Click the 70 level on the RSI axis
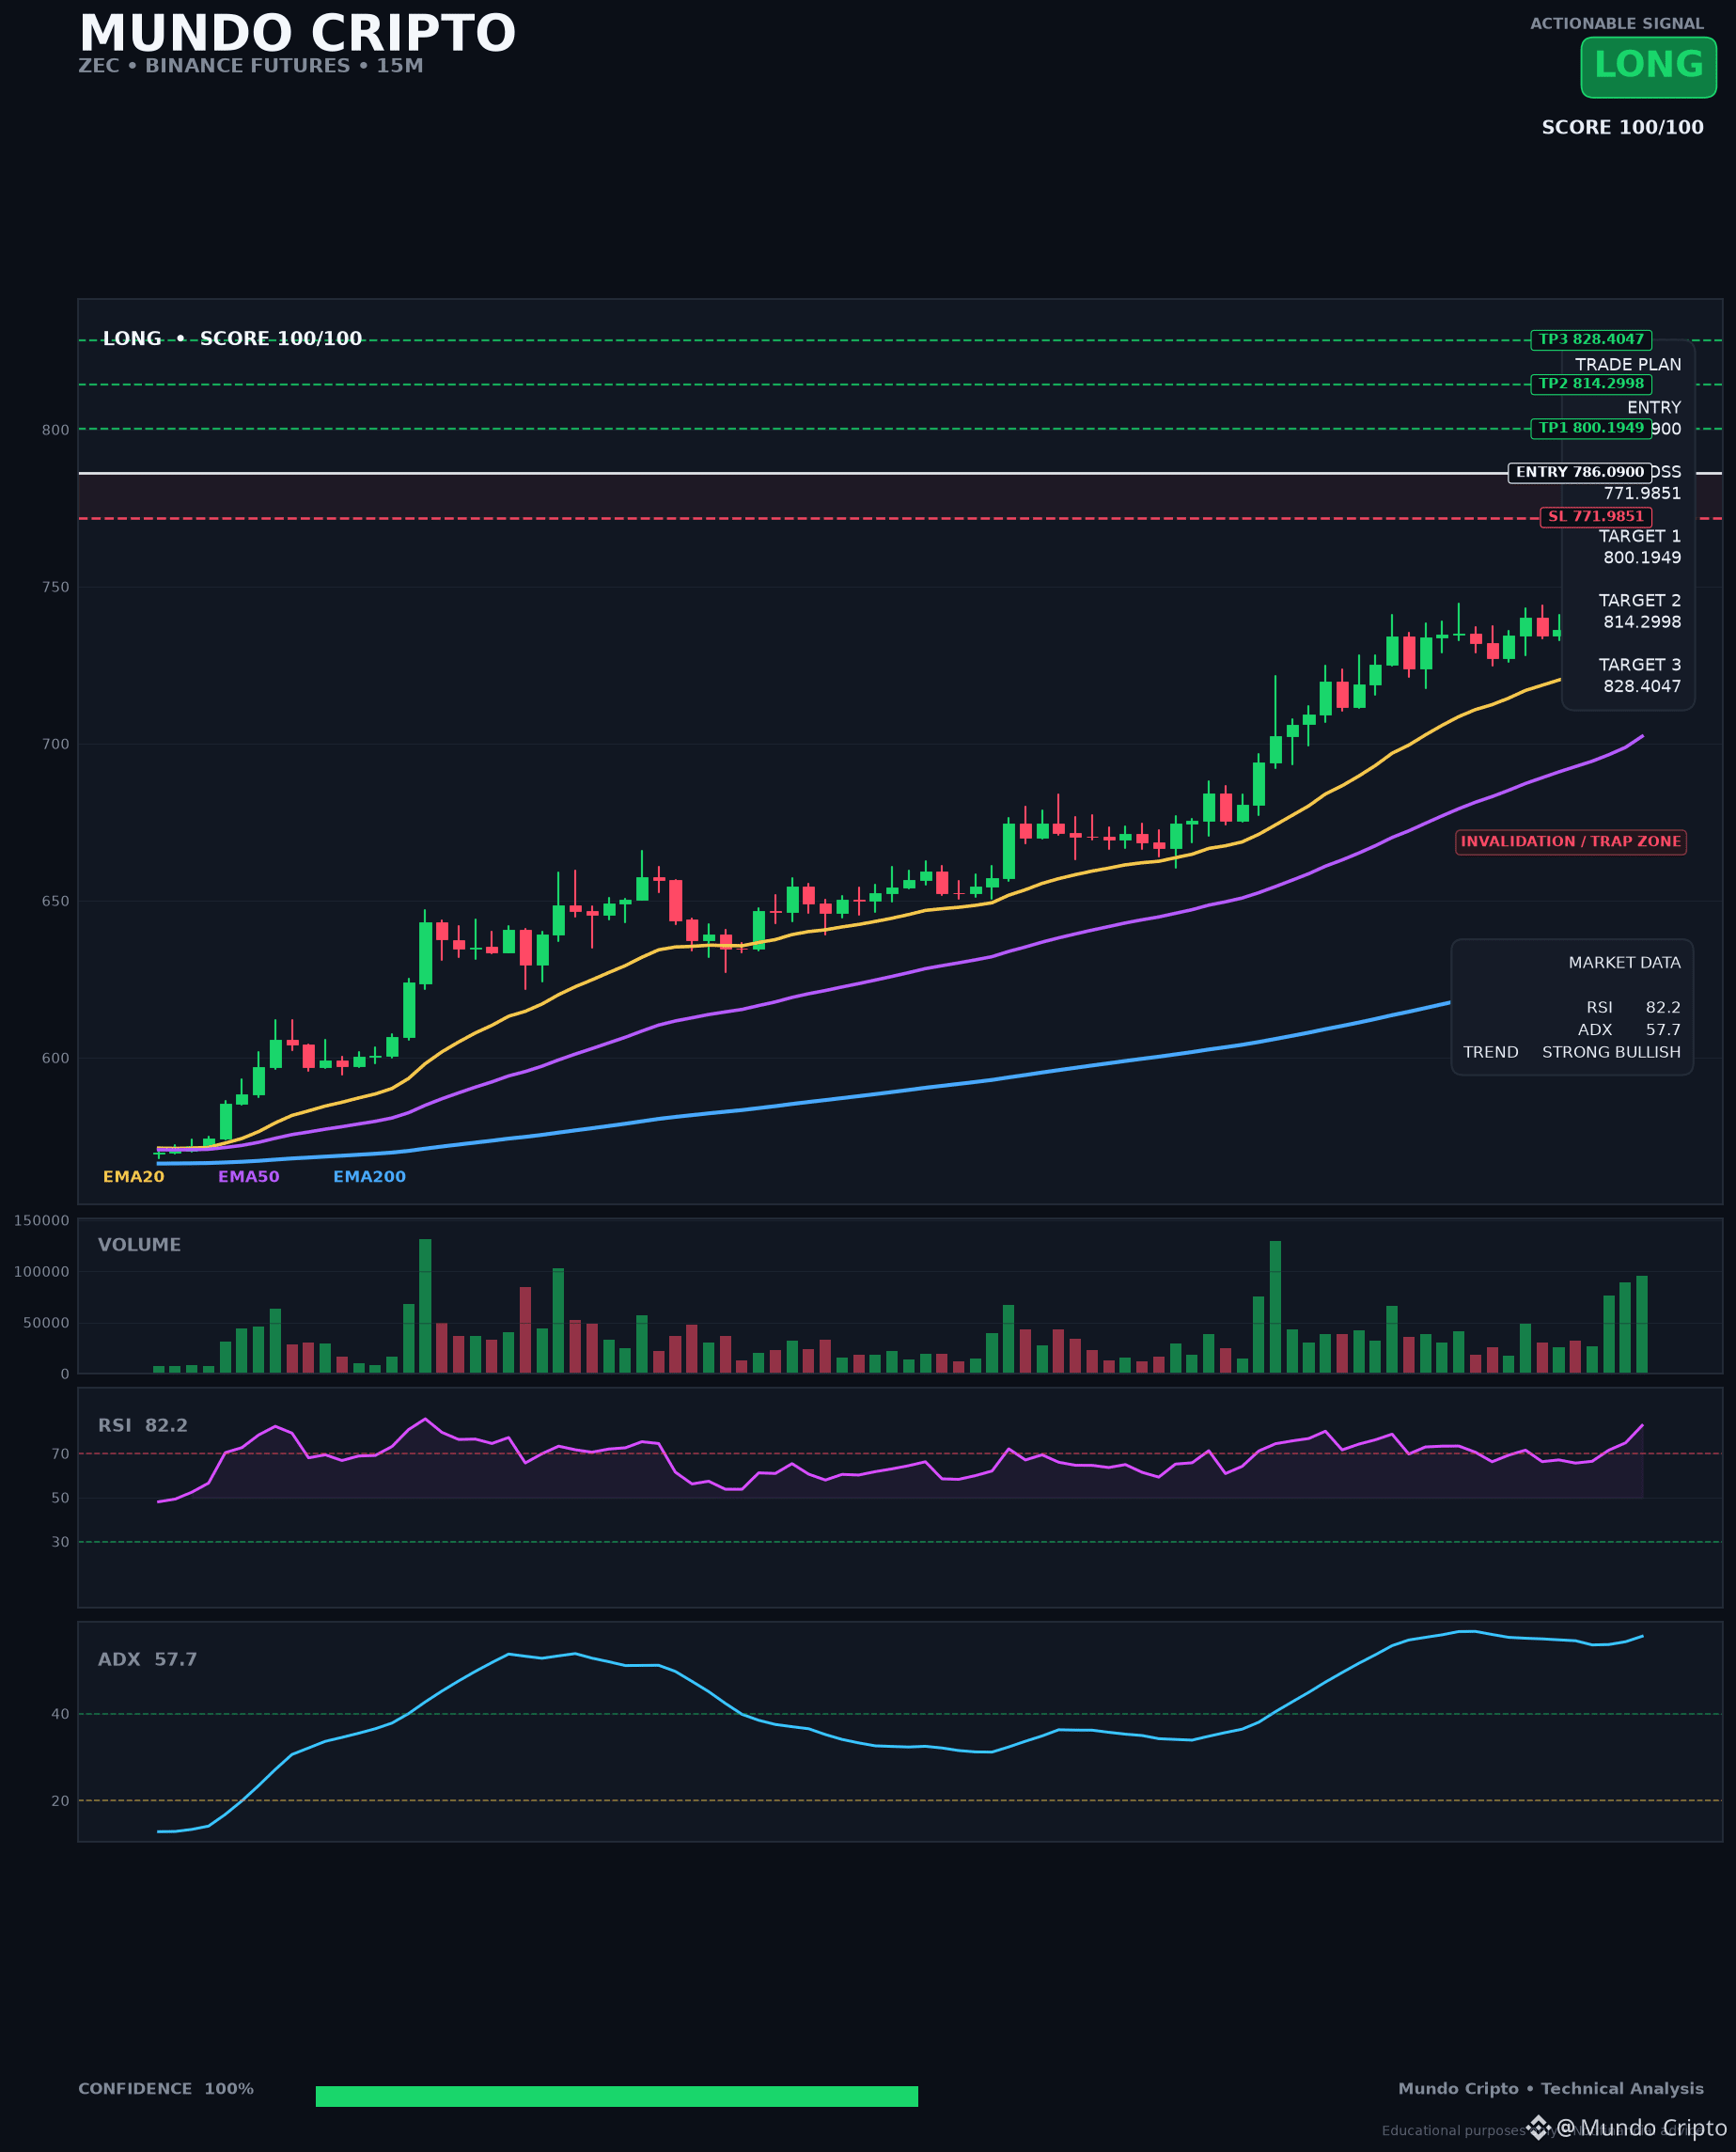This screenshot has height=2152, width=1736. (x=61, y=1454)
